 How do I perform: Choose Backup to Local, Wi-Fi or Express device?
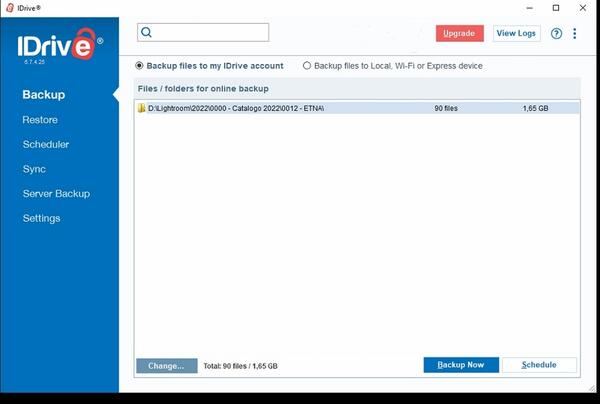coord(307,66)
